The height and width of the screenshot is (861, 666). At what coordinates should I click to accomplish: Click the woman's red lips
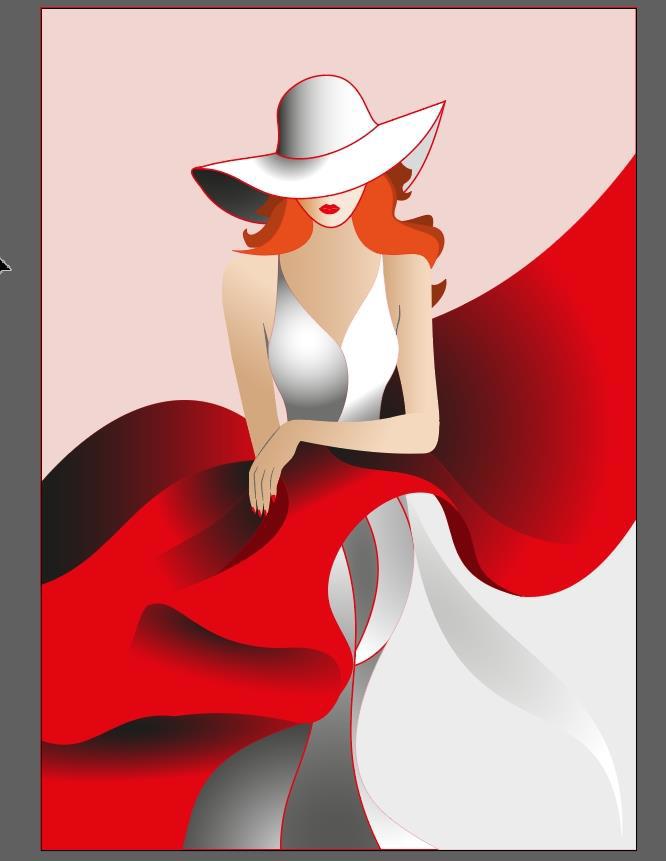point(331,209)
